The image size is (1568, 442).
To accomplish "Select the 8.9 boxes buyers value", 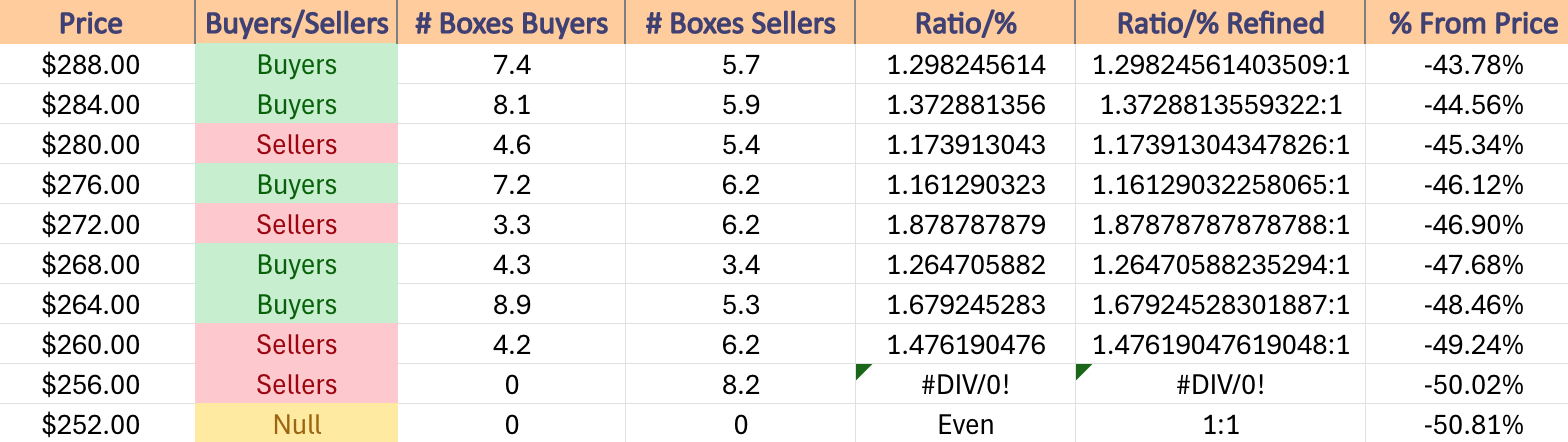I will tap(511, 305).
